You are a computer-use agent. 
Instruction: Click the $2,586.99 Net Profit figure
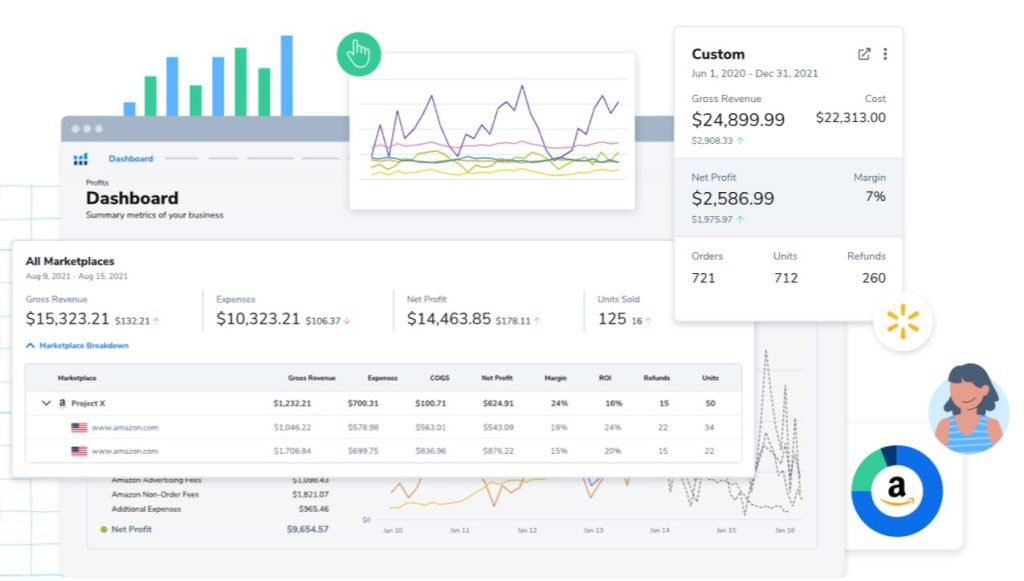pyautogui.click(x=733, y=198)
